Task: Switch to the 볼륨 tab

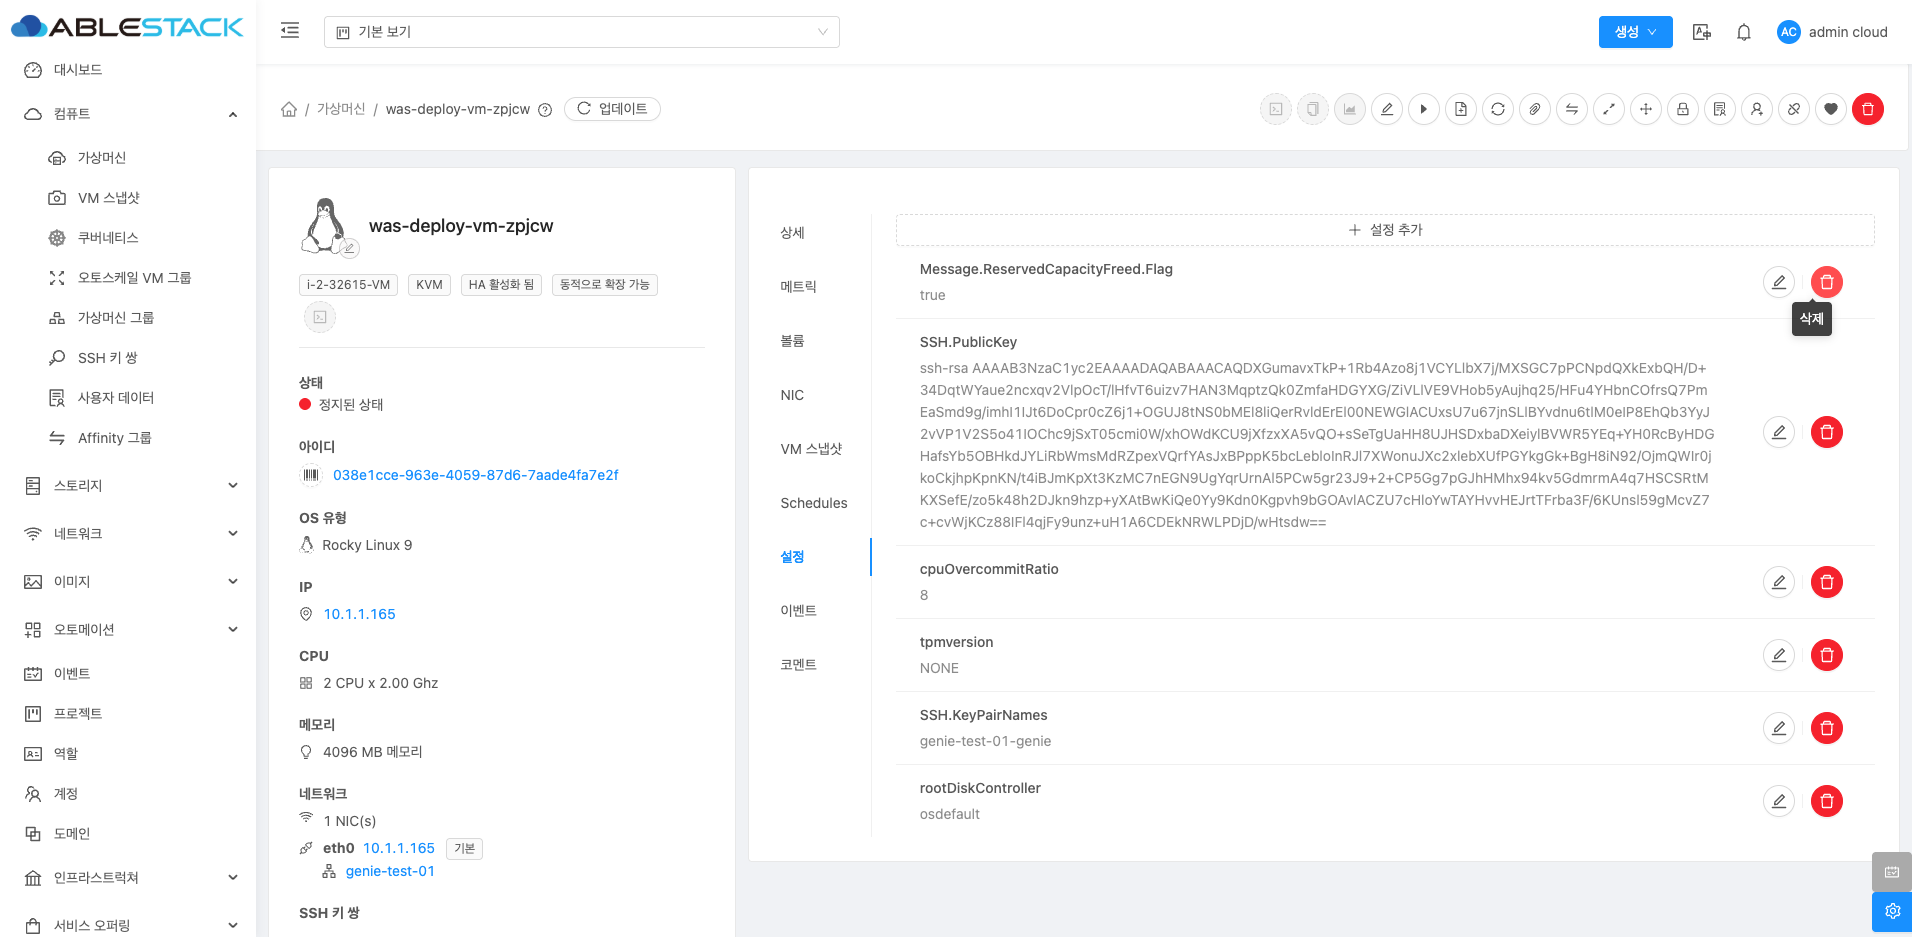Action: point(792,341)
